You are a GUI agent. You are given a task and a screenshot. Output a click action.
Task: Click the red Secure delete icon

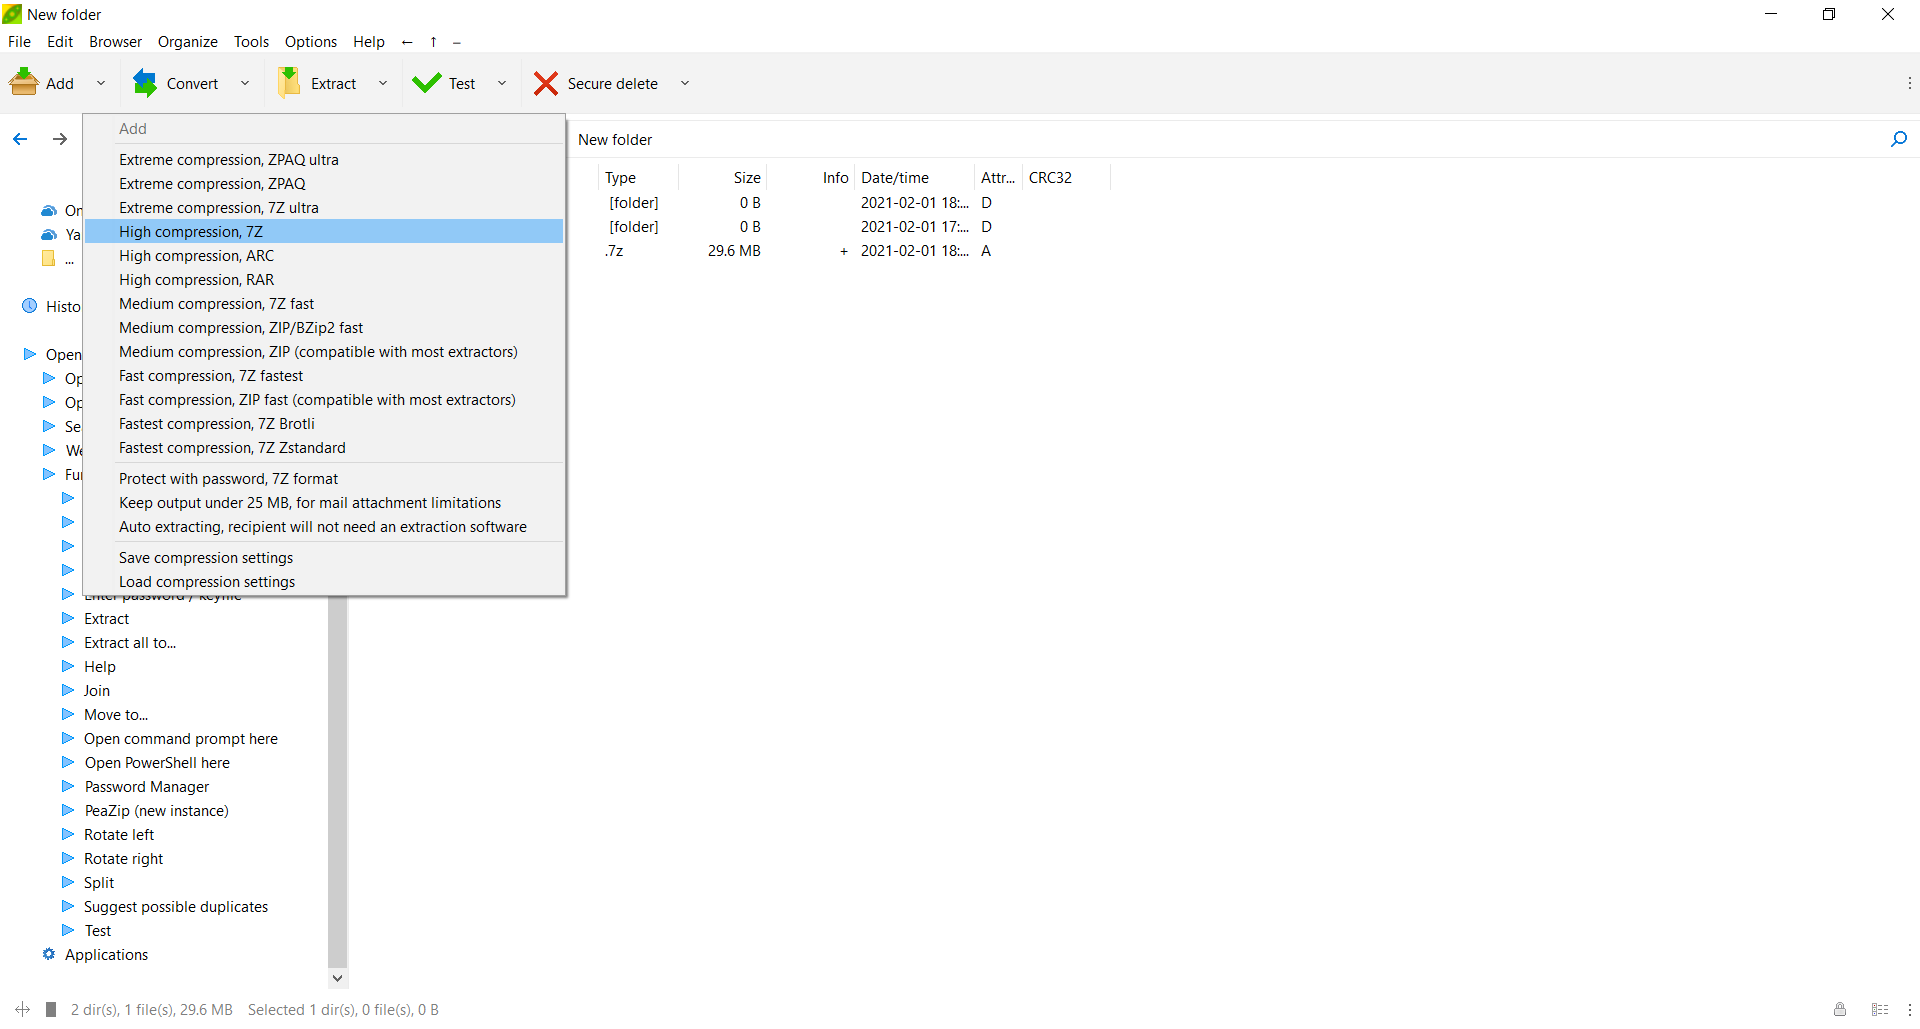545,83
